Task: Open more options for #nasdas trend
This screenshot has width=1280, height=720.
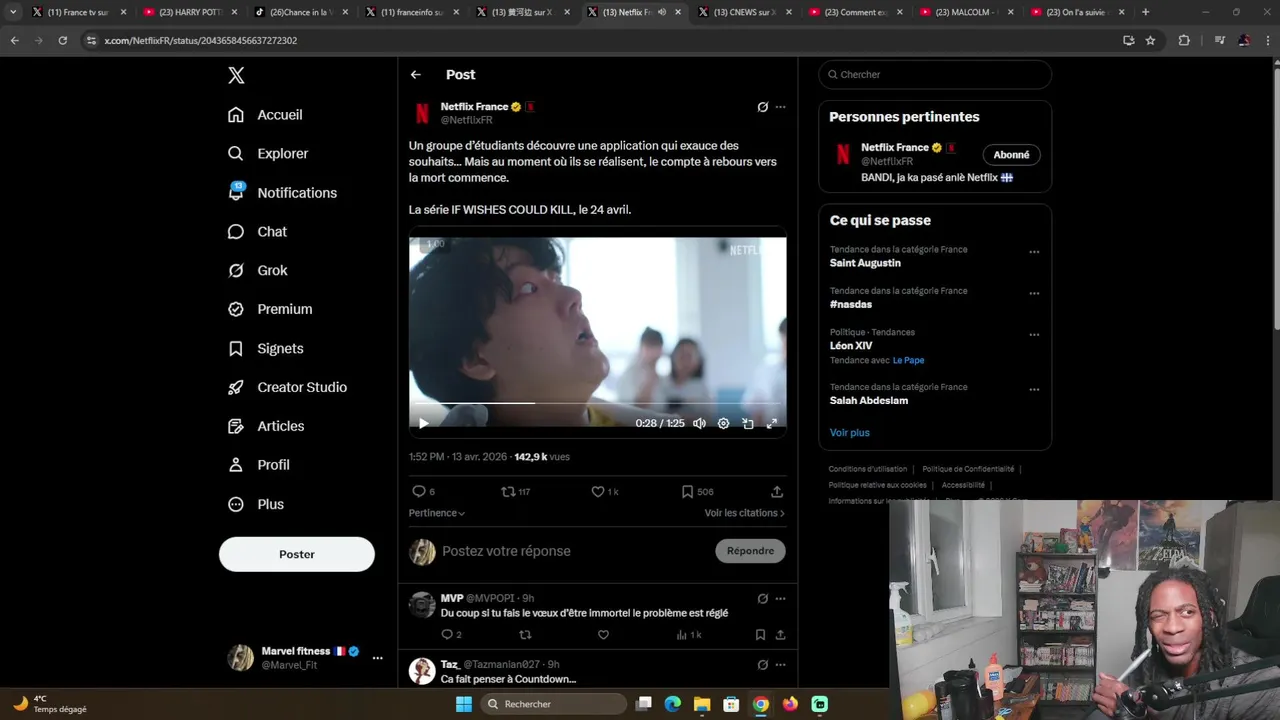Action: 1034,293
